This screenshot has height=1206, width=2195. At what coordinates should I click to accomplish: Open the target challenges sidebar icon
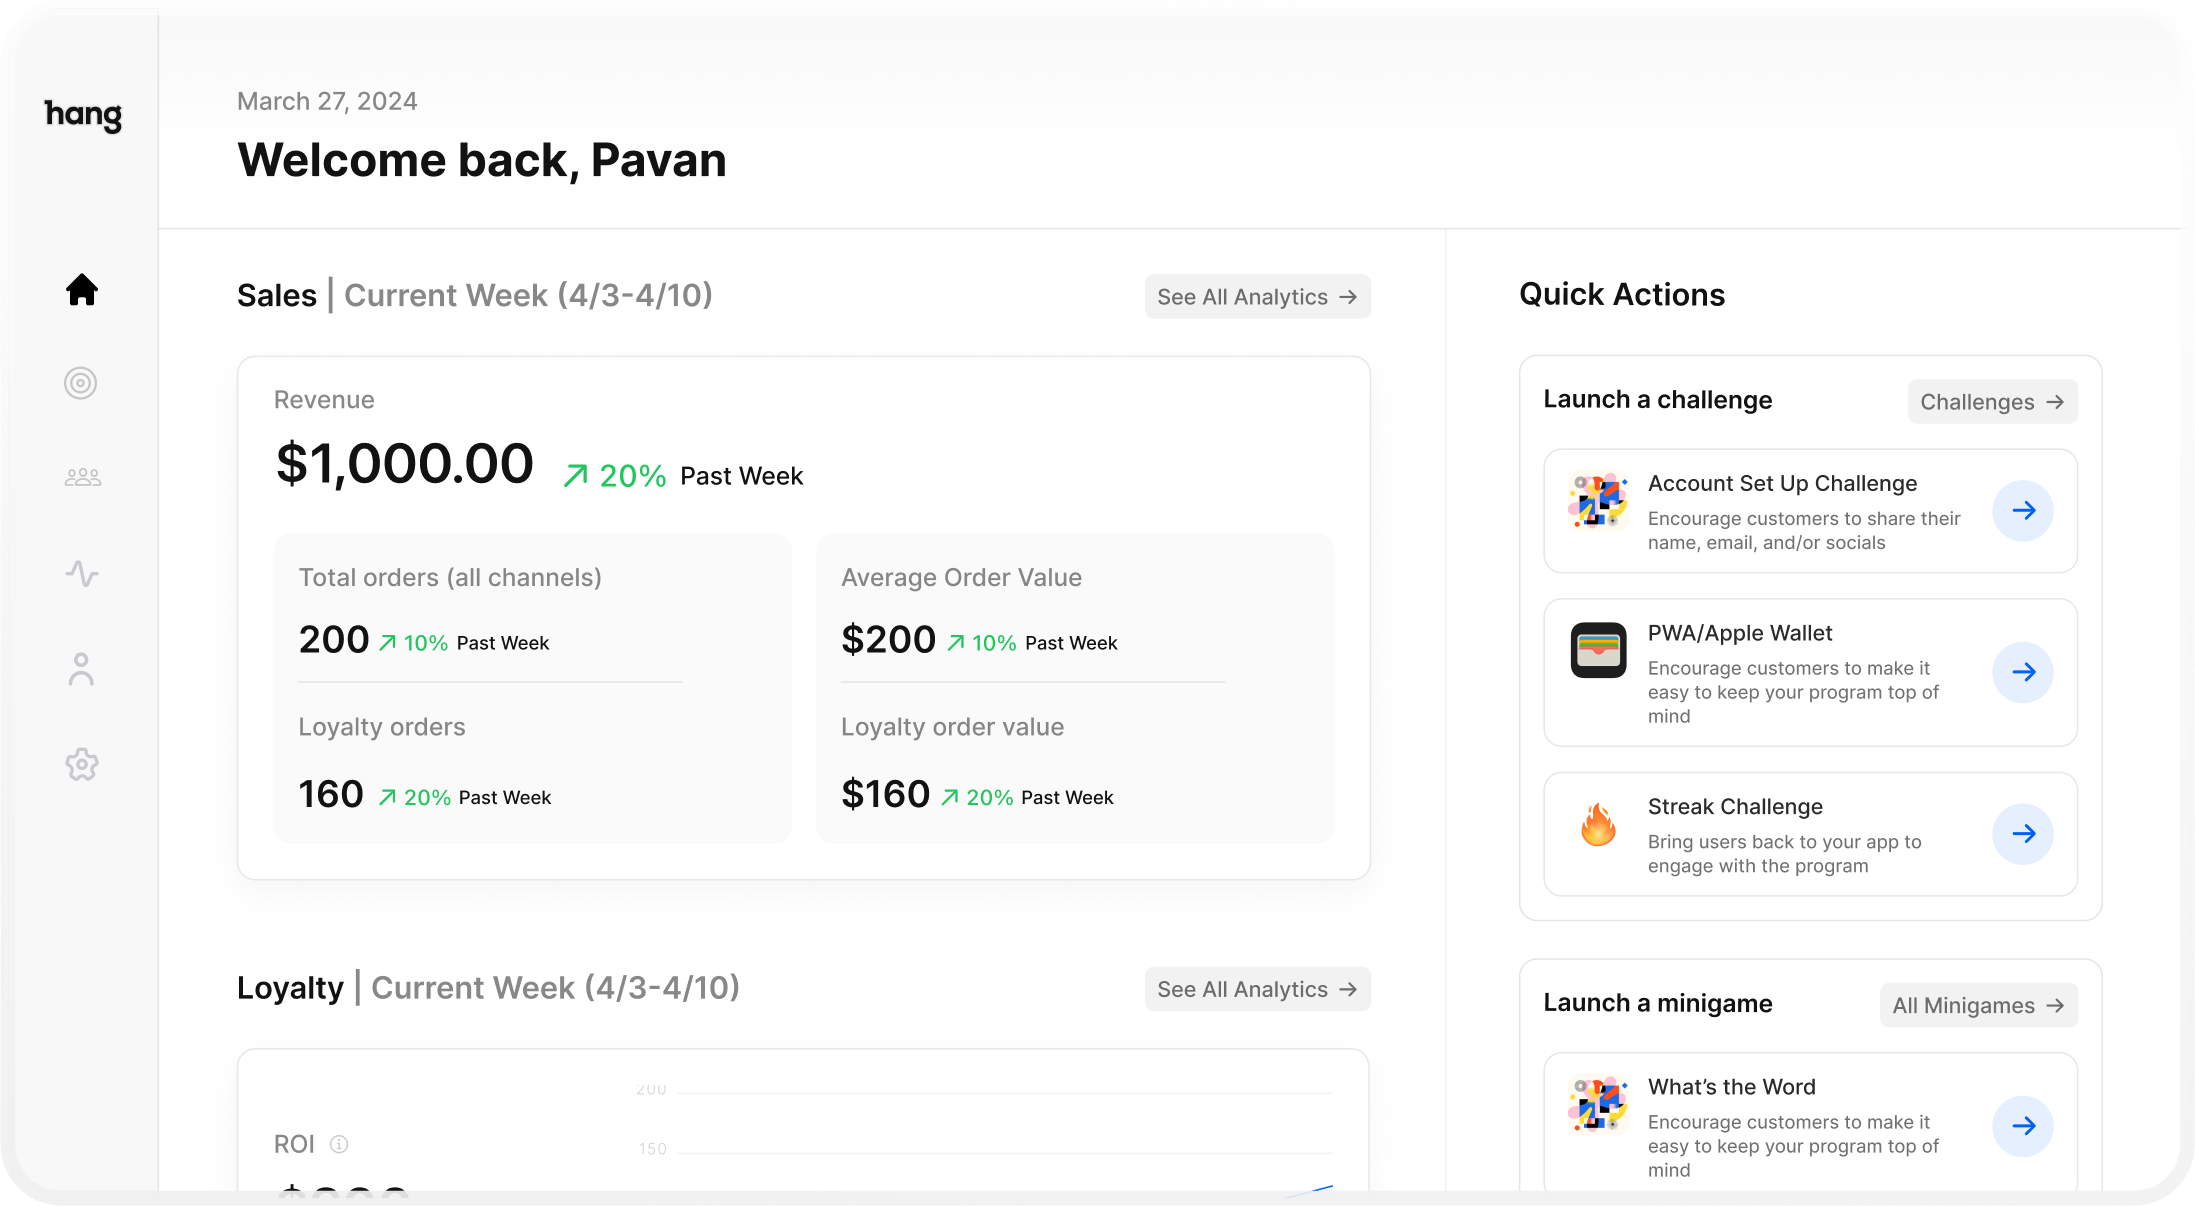(x=81, y=383)
